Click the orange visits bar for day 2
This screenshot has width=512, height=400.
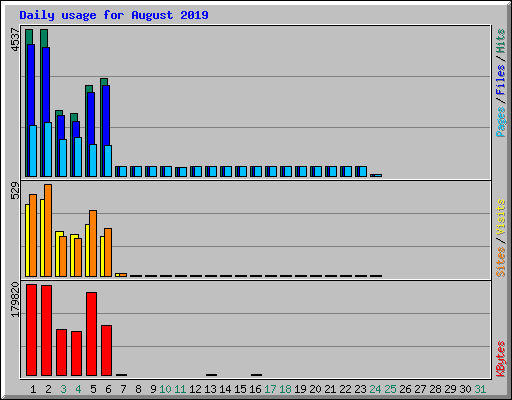48,230
